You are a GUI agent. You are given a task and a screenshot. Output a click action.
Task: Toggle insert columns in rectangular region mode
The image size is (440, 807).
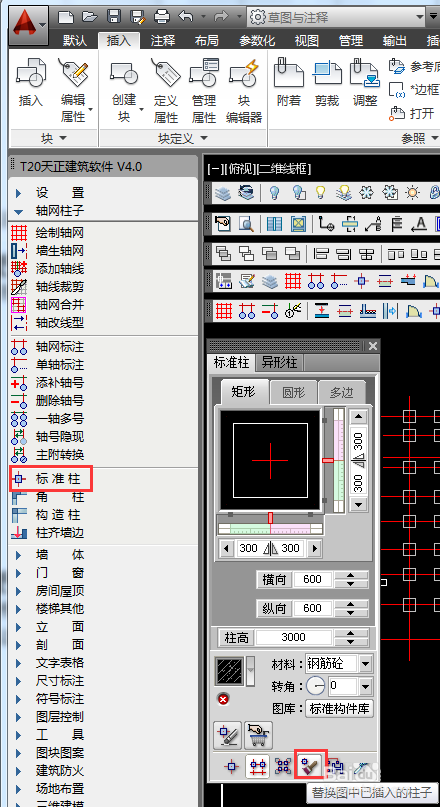[283, 766]
